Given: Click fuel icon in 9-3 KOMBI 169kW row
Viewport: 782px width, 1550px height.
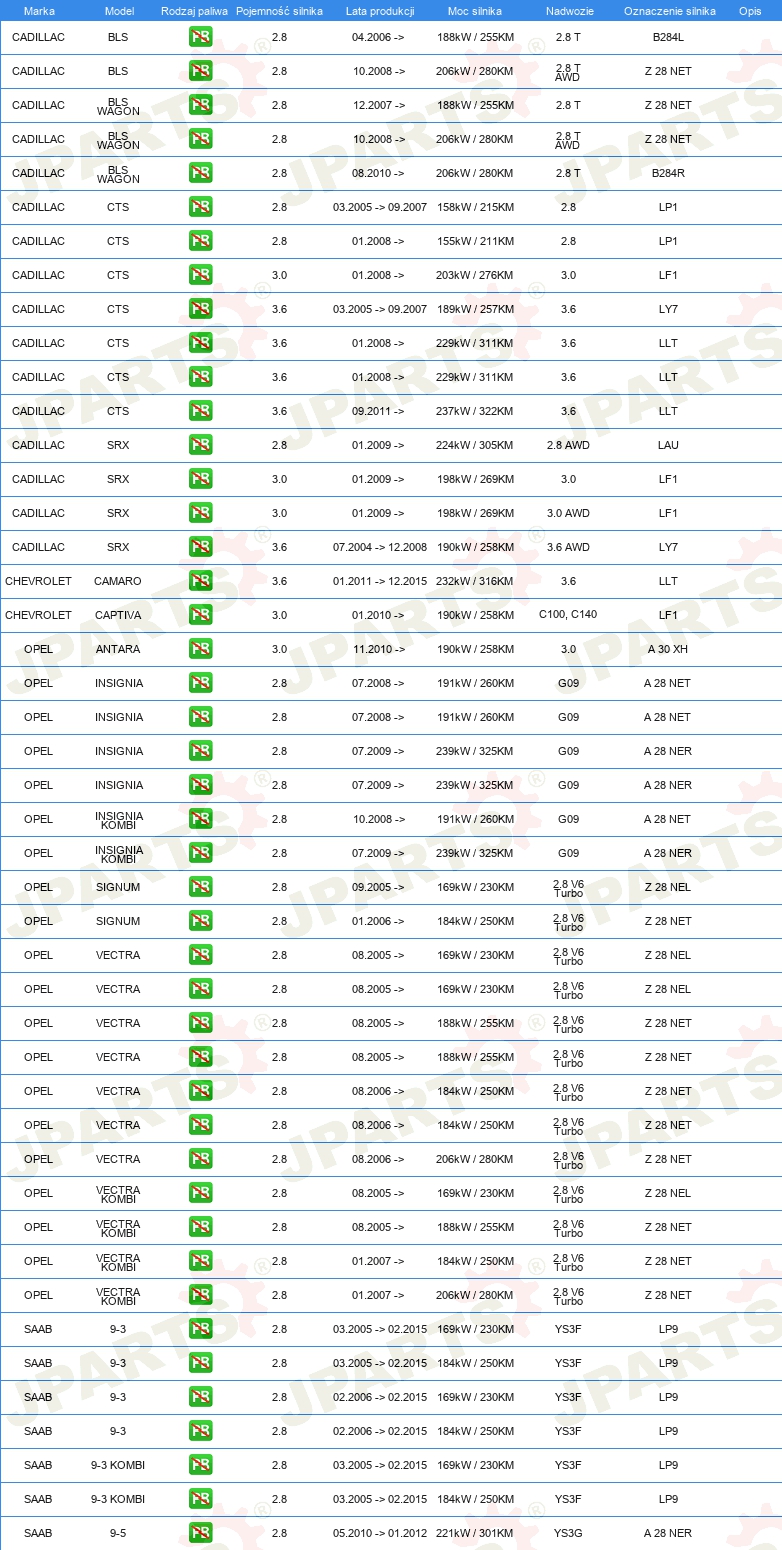Looking at the screenshot, I should tap(200, 1465).
